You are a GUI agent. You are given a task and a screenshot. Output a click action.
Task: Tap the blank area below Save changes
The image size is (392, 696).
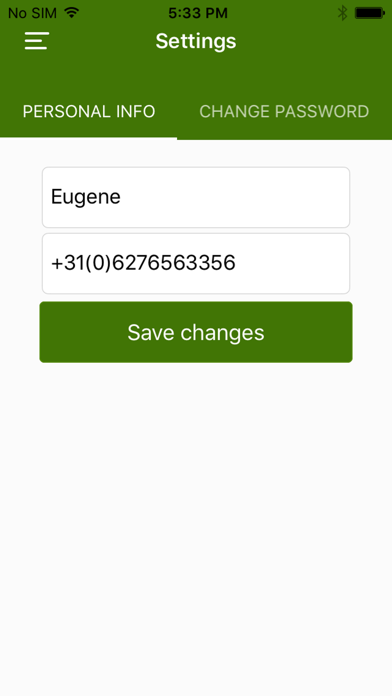pyautogui.click(x=196, y=528)
